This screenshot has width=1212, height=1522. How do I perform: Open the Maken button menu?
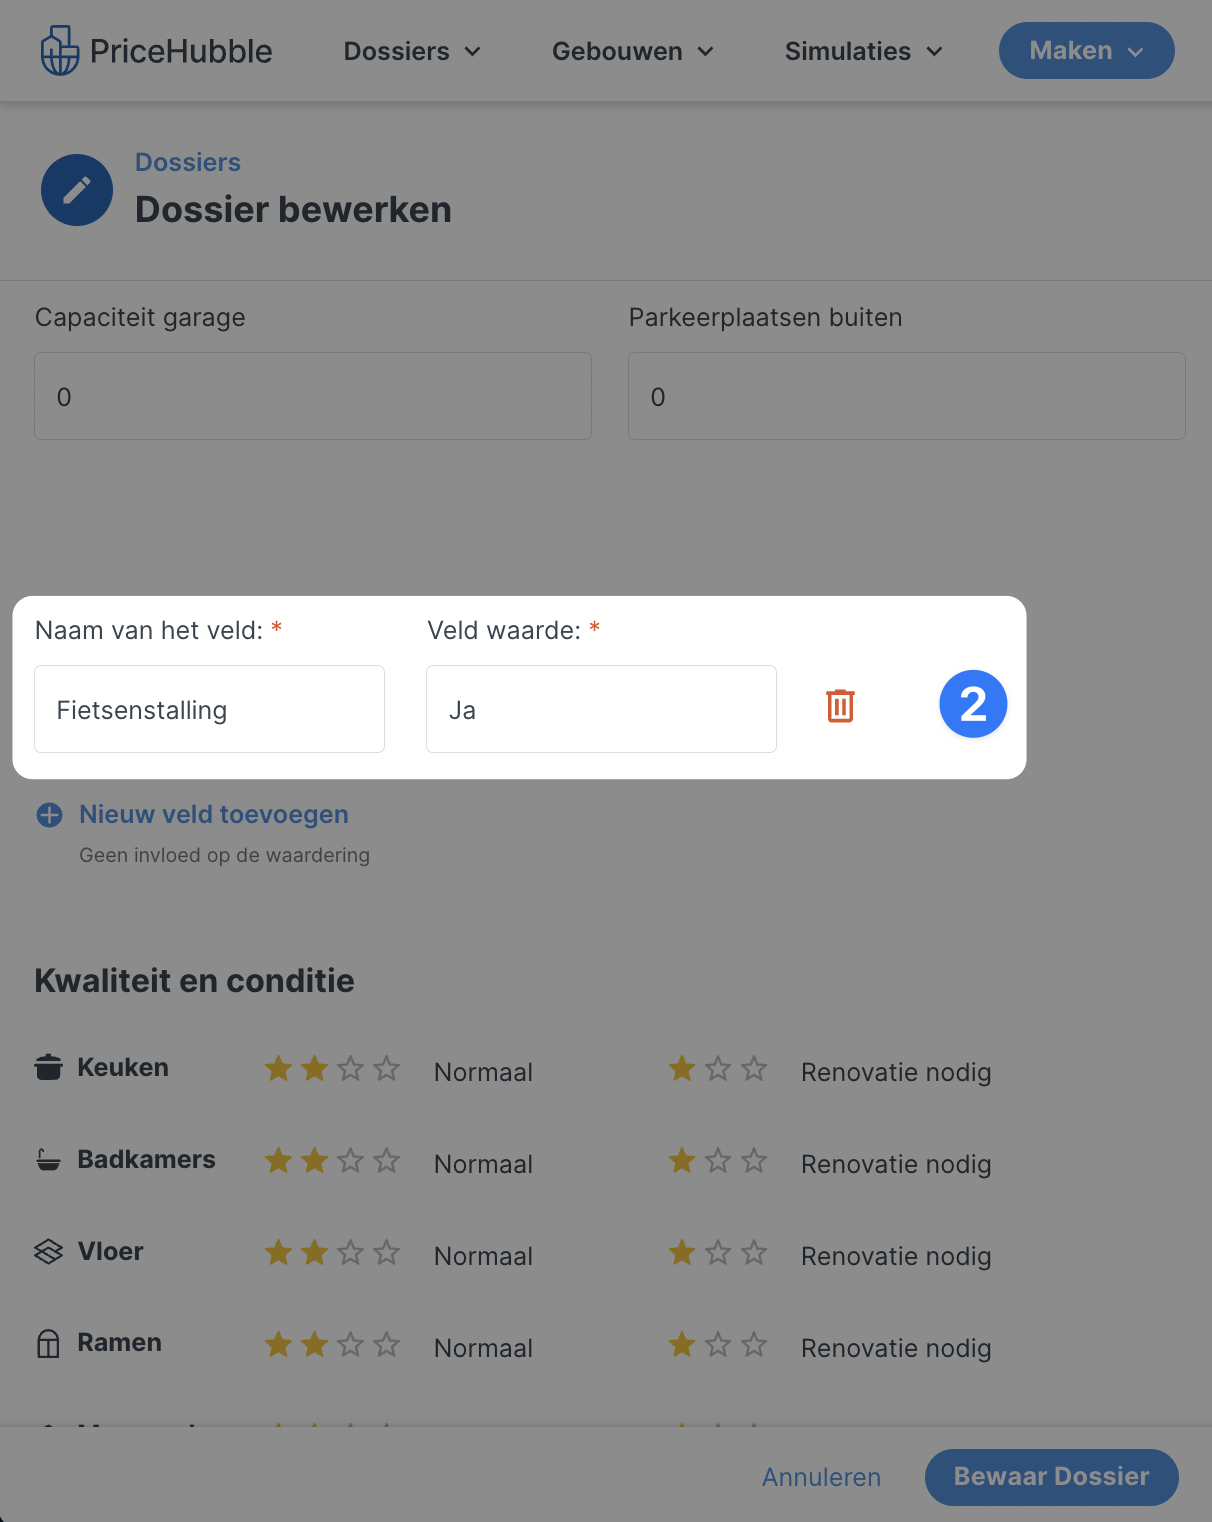click(x=1087, y=51)
